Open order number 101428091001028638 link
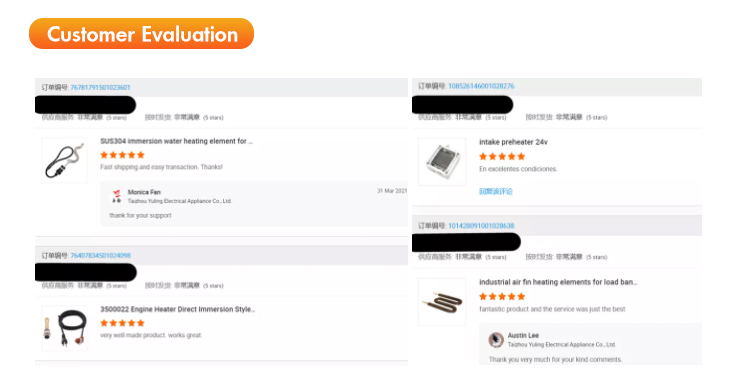The width and height of the screenshot is (750, 382). [x=481, y=226]
